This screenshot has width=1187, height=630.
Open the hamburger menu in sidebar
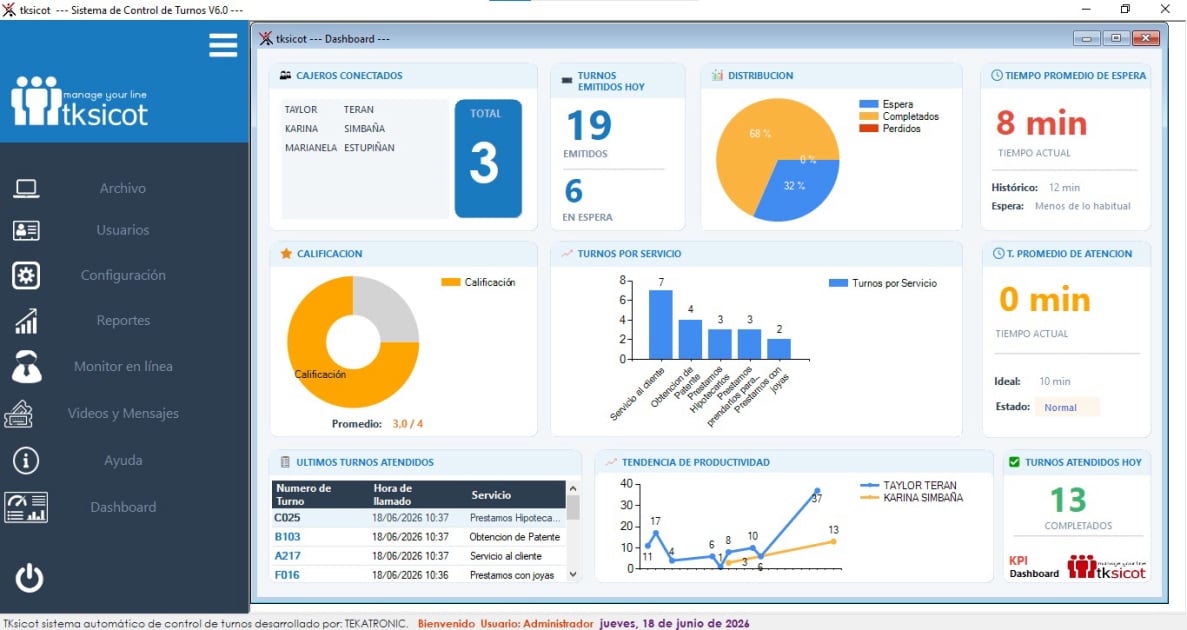(223, 45)
